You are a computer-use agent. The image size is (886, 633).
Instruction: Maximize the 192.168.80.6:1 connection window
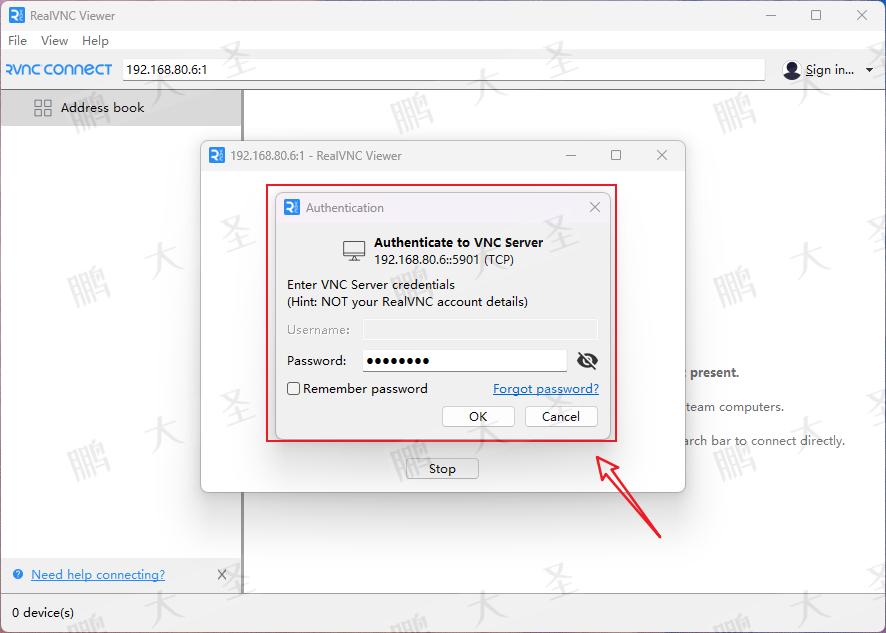pyautogui.click(x=616, y=155)
